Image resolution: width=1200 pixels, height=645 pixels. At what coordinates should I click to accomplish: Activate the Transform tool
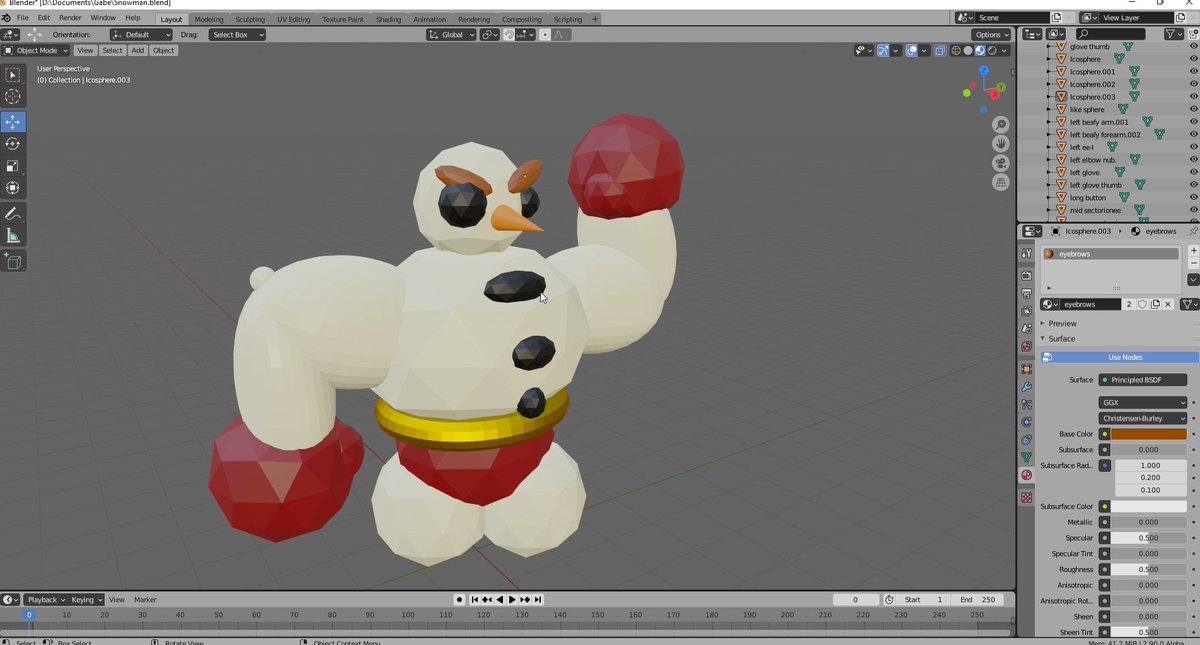[13, 188]
